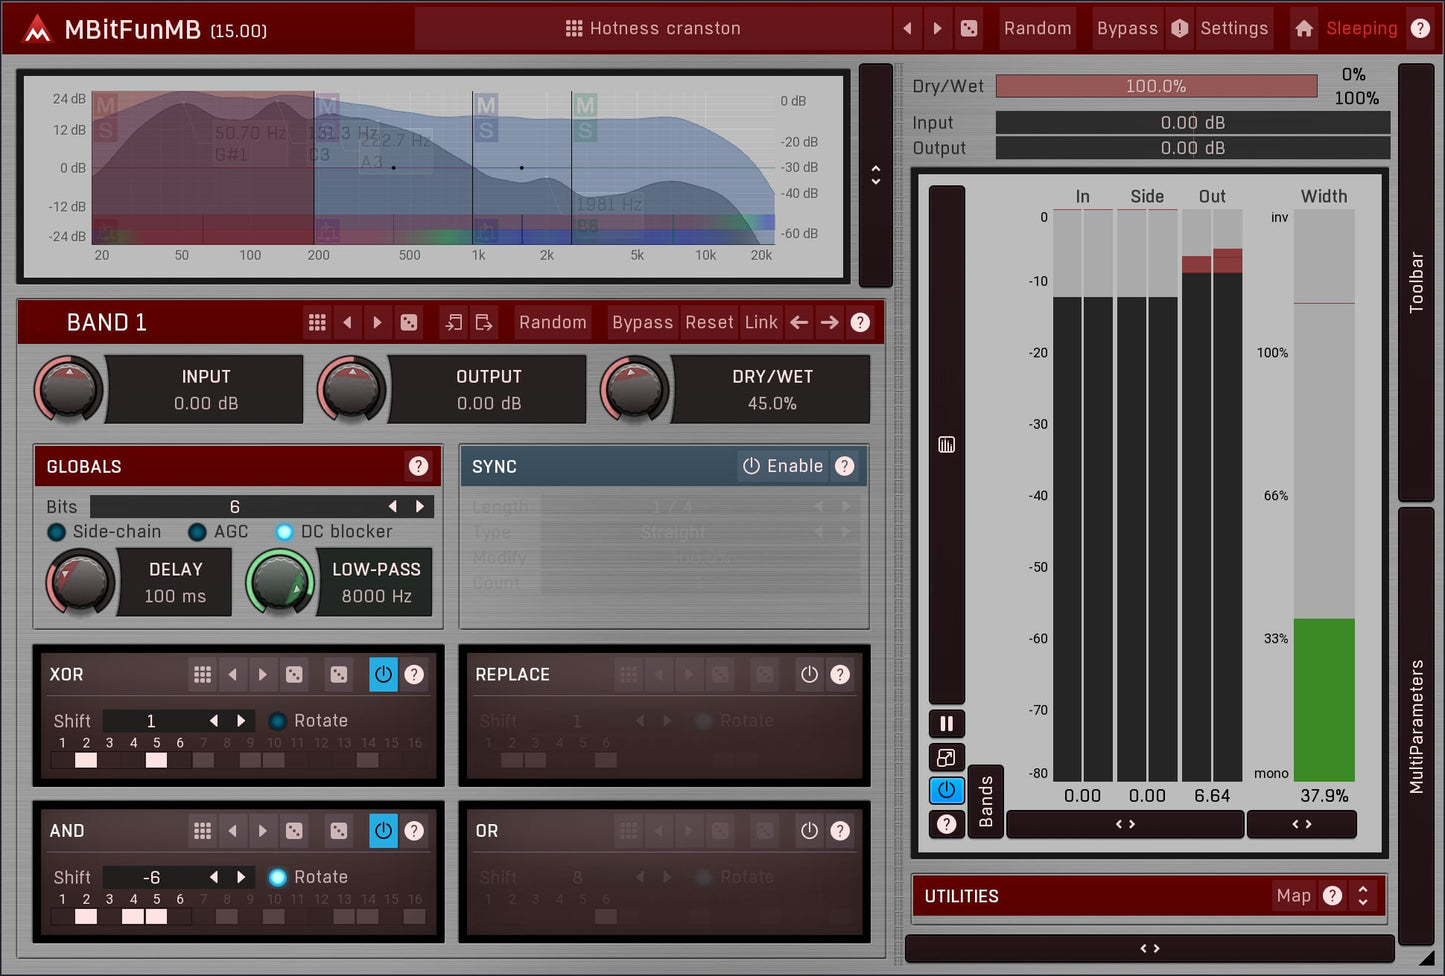The height and width of the screenshot is (976, 1445).
Task: Click the AND section randomize dice icon
Action: (294, 831)
